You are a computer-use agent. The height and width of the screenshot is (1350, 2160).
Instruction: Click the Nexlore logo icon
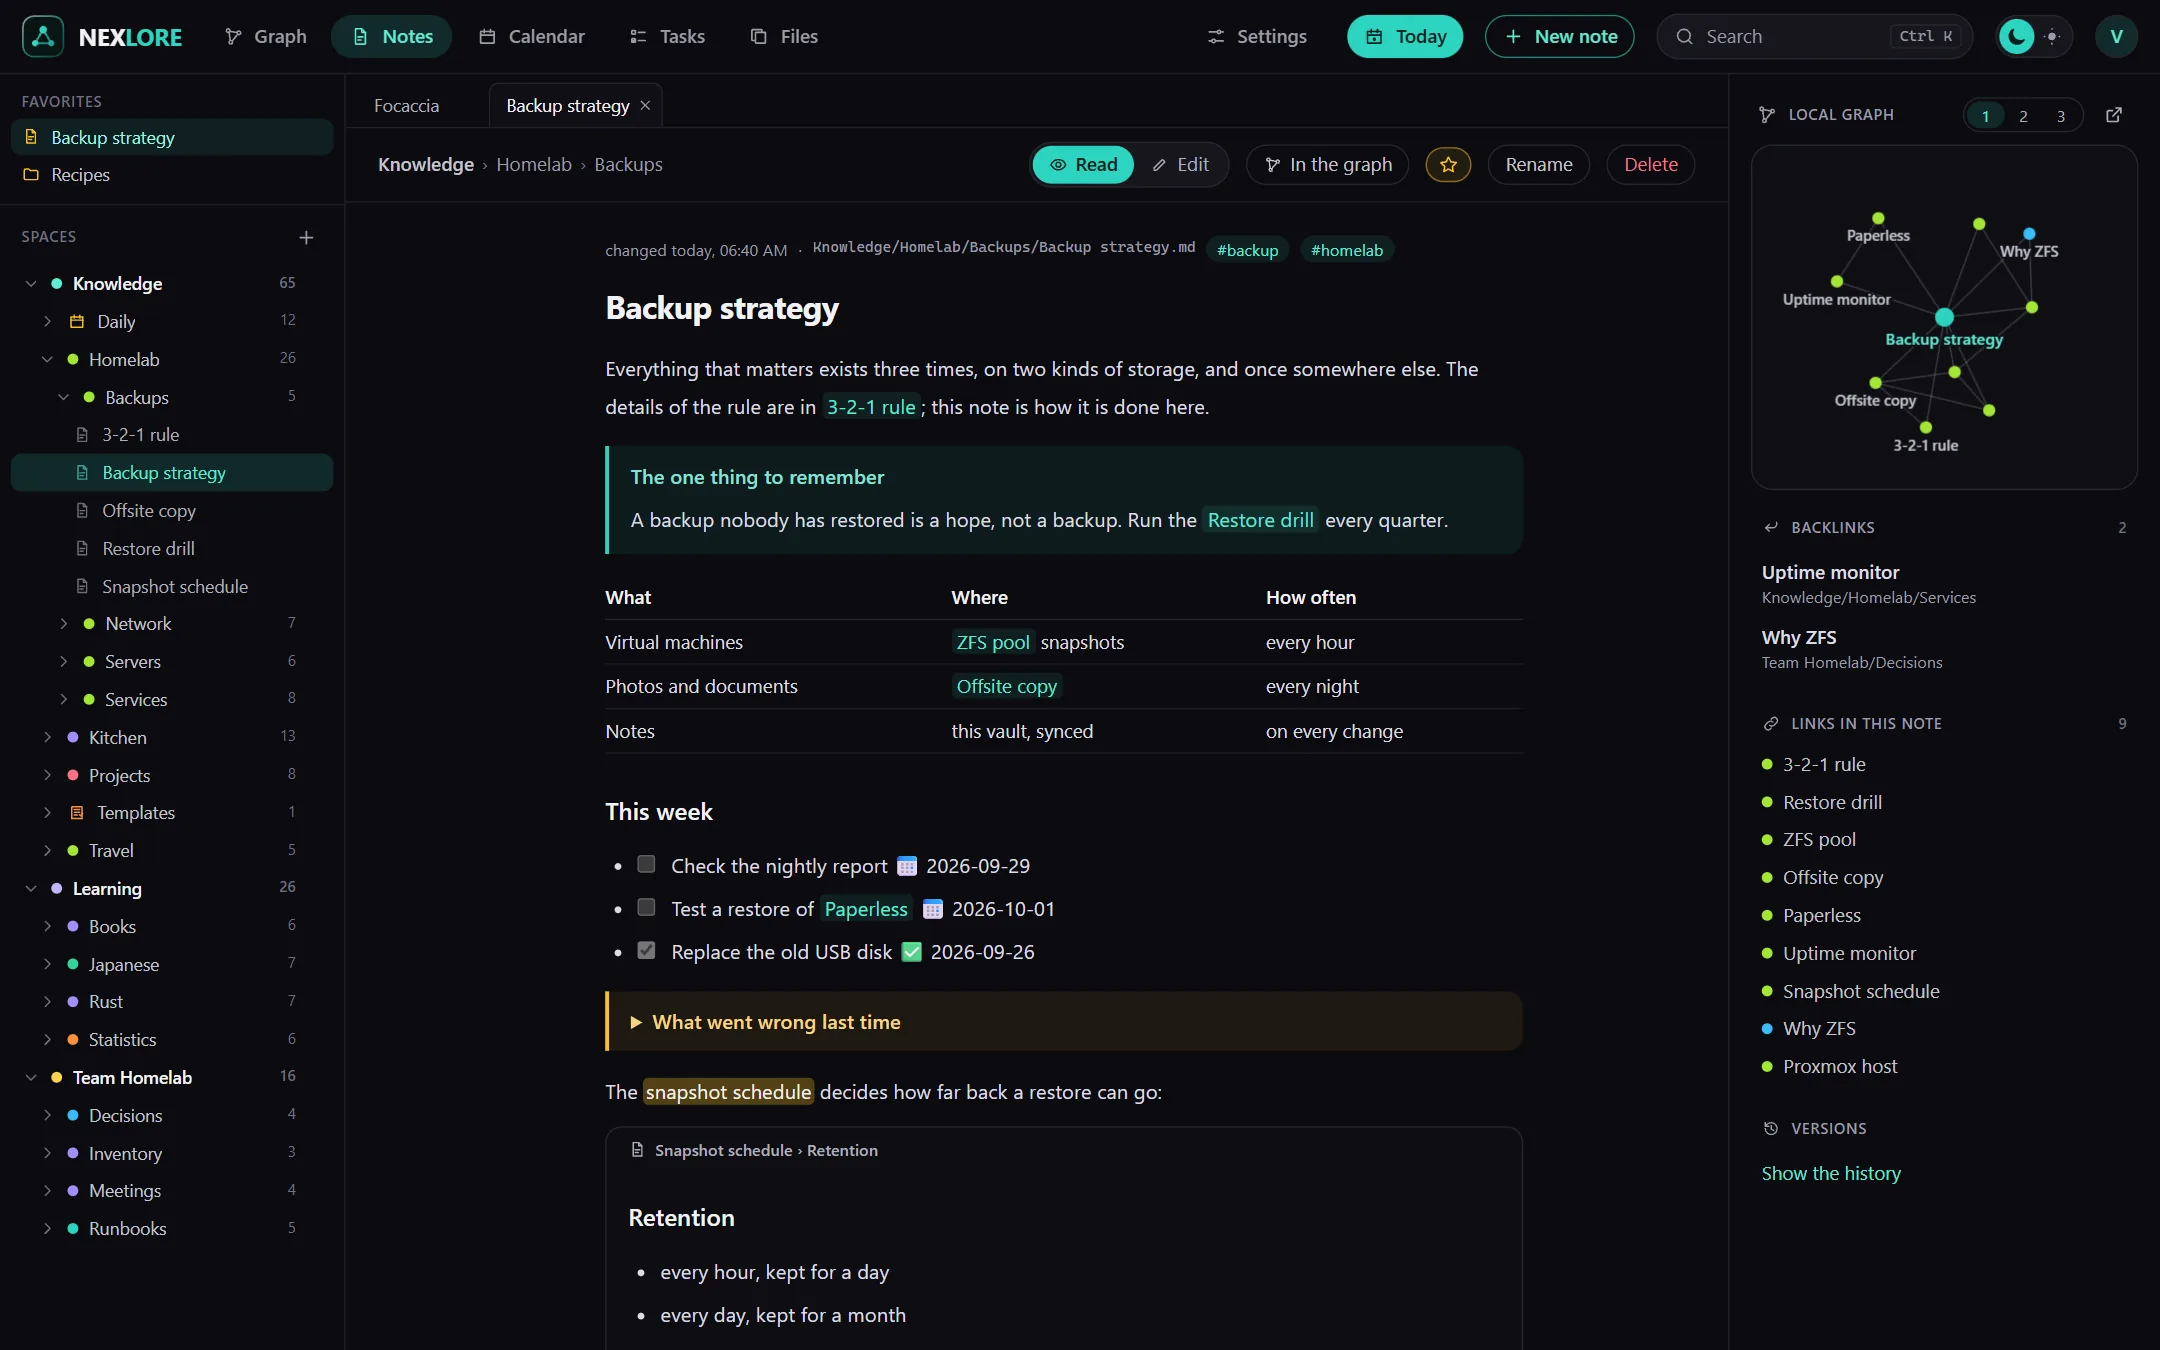tap(43, 37)
